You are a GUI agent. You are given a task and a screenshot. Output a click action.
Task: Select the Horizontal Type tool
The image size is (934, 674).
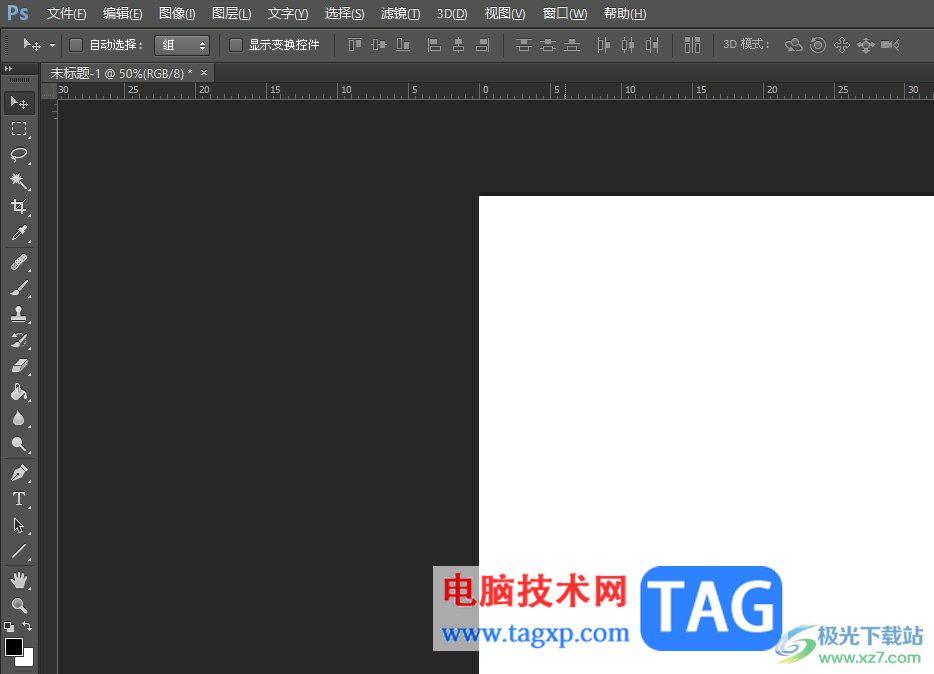[19, 499]
